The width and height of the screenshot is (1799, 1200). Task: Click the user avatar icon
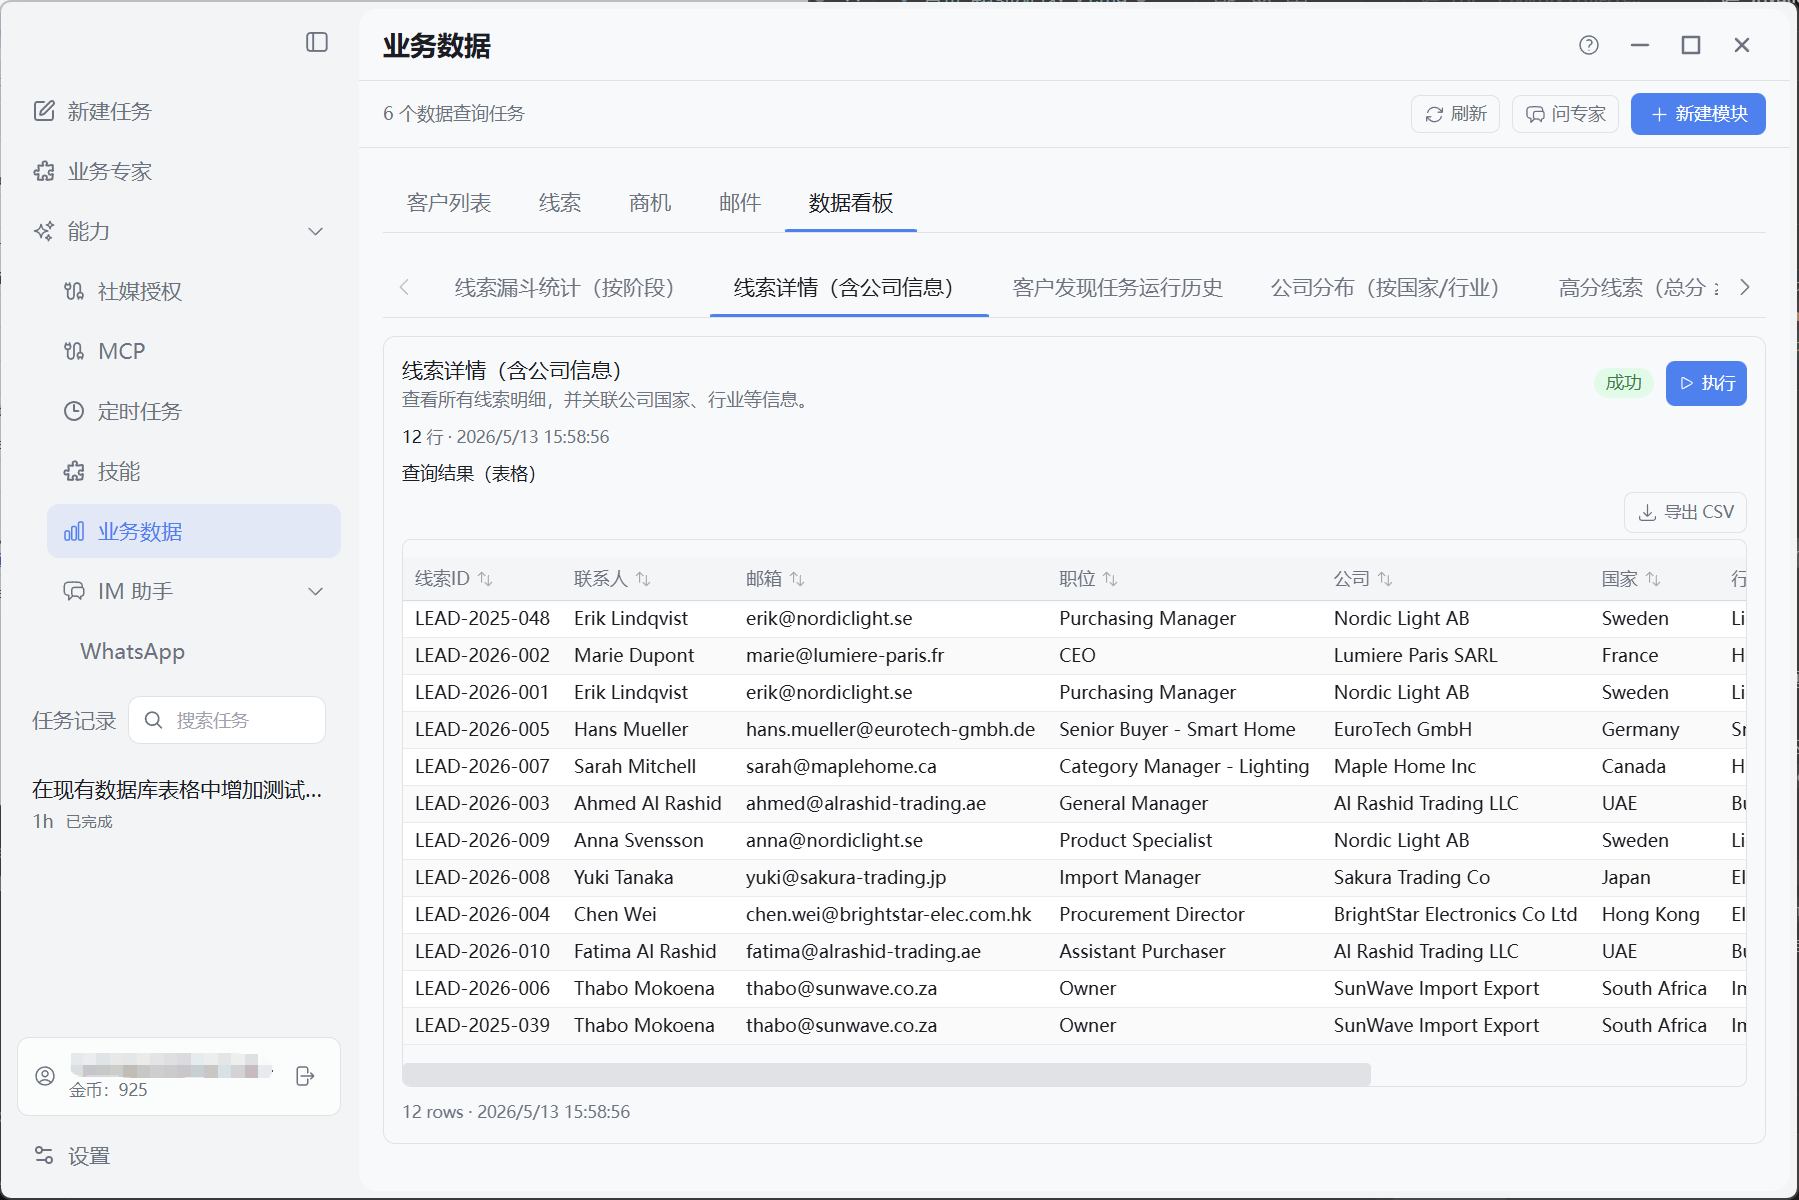[x=45, y=1076]
